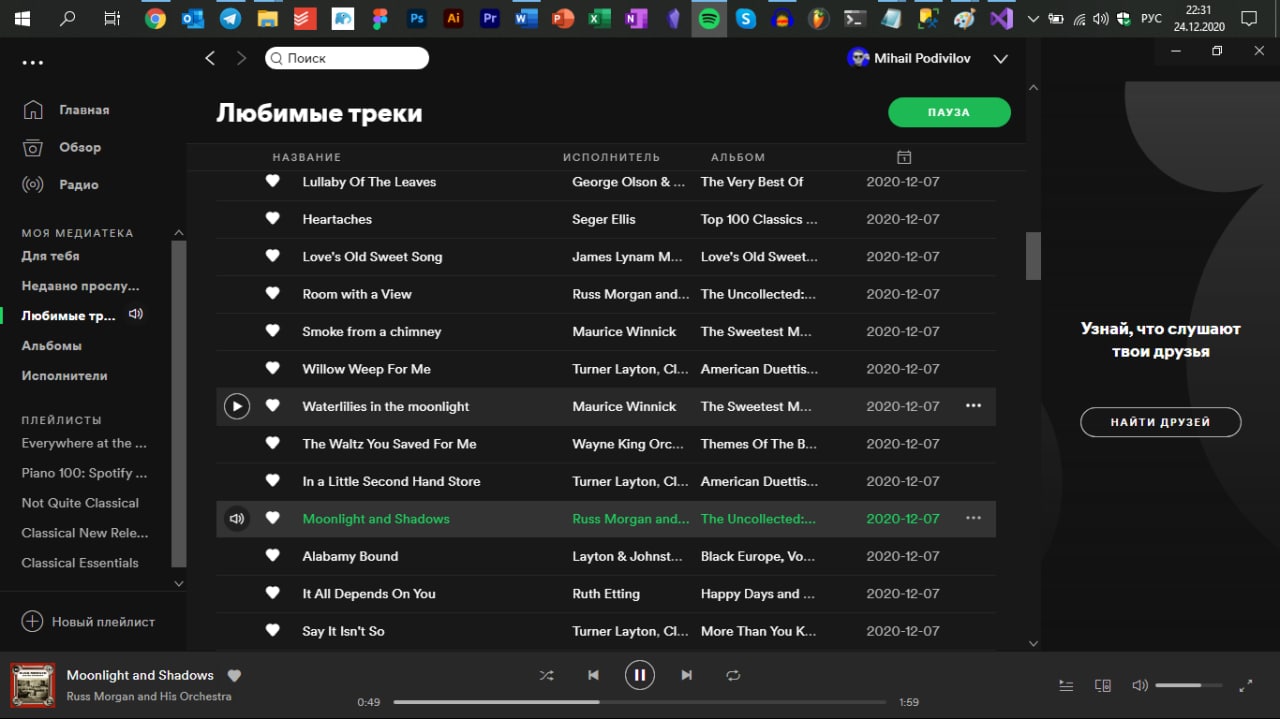Unlike Lullaby Of The Leaves heart
Viewport: 1280px width, 719px height.
(x=272, y=181)
